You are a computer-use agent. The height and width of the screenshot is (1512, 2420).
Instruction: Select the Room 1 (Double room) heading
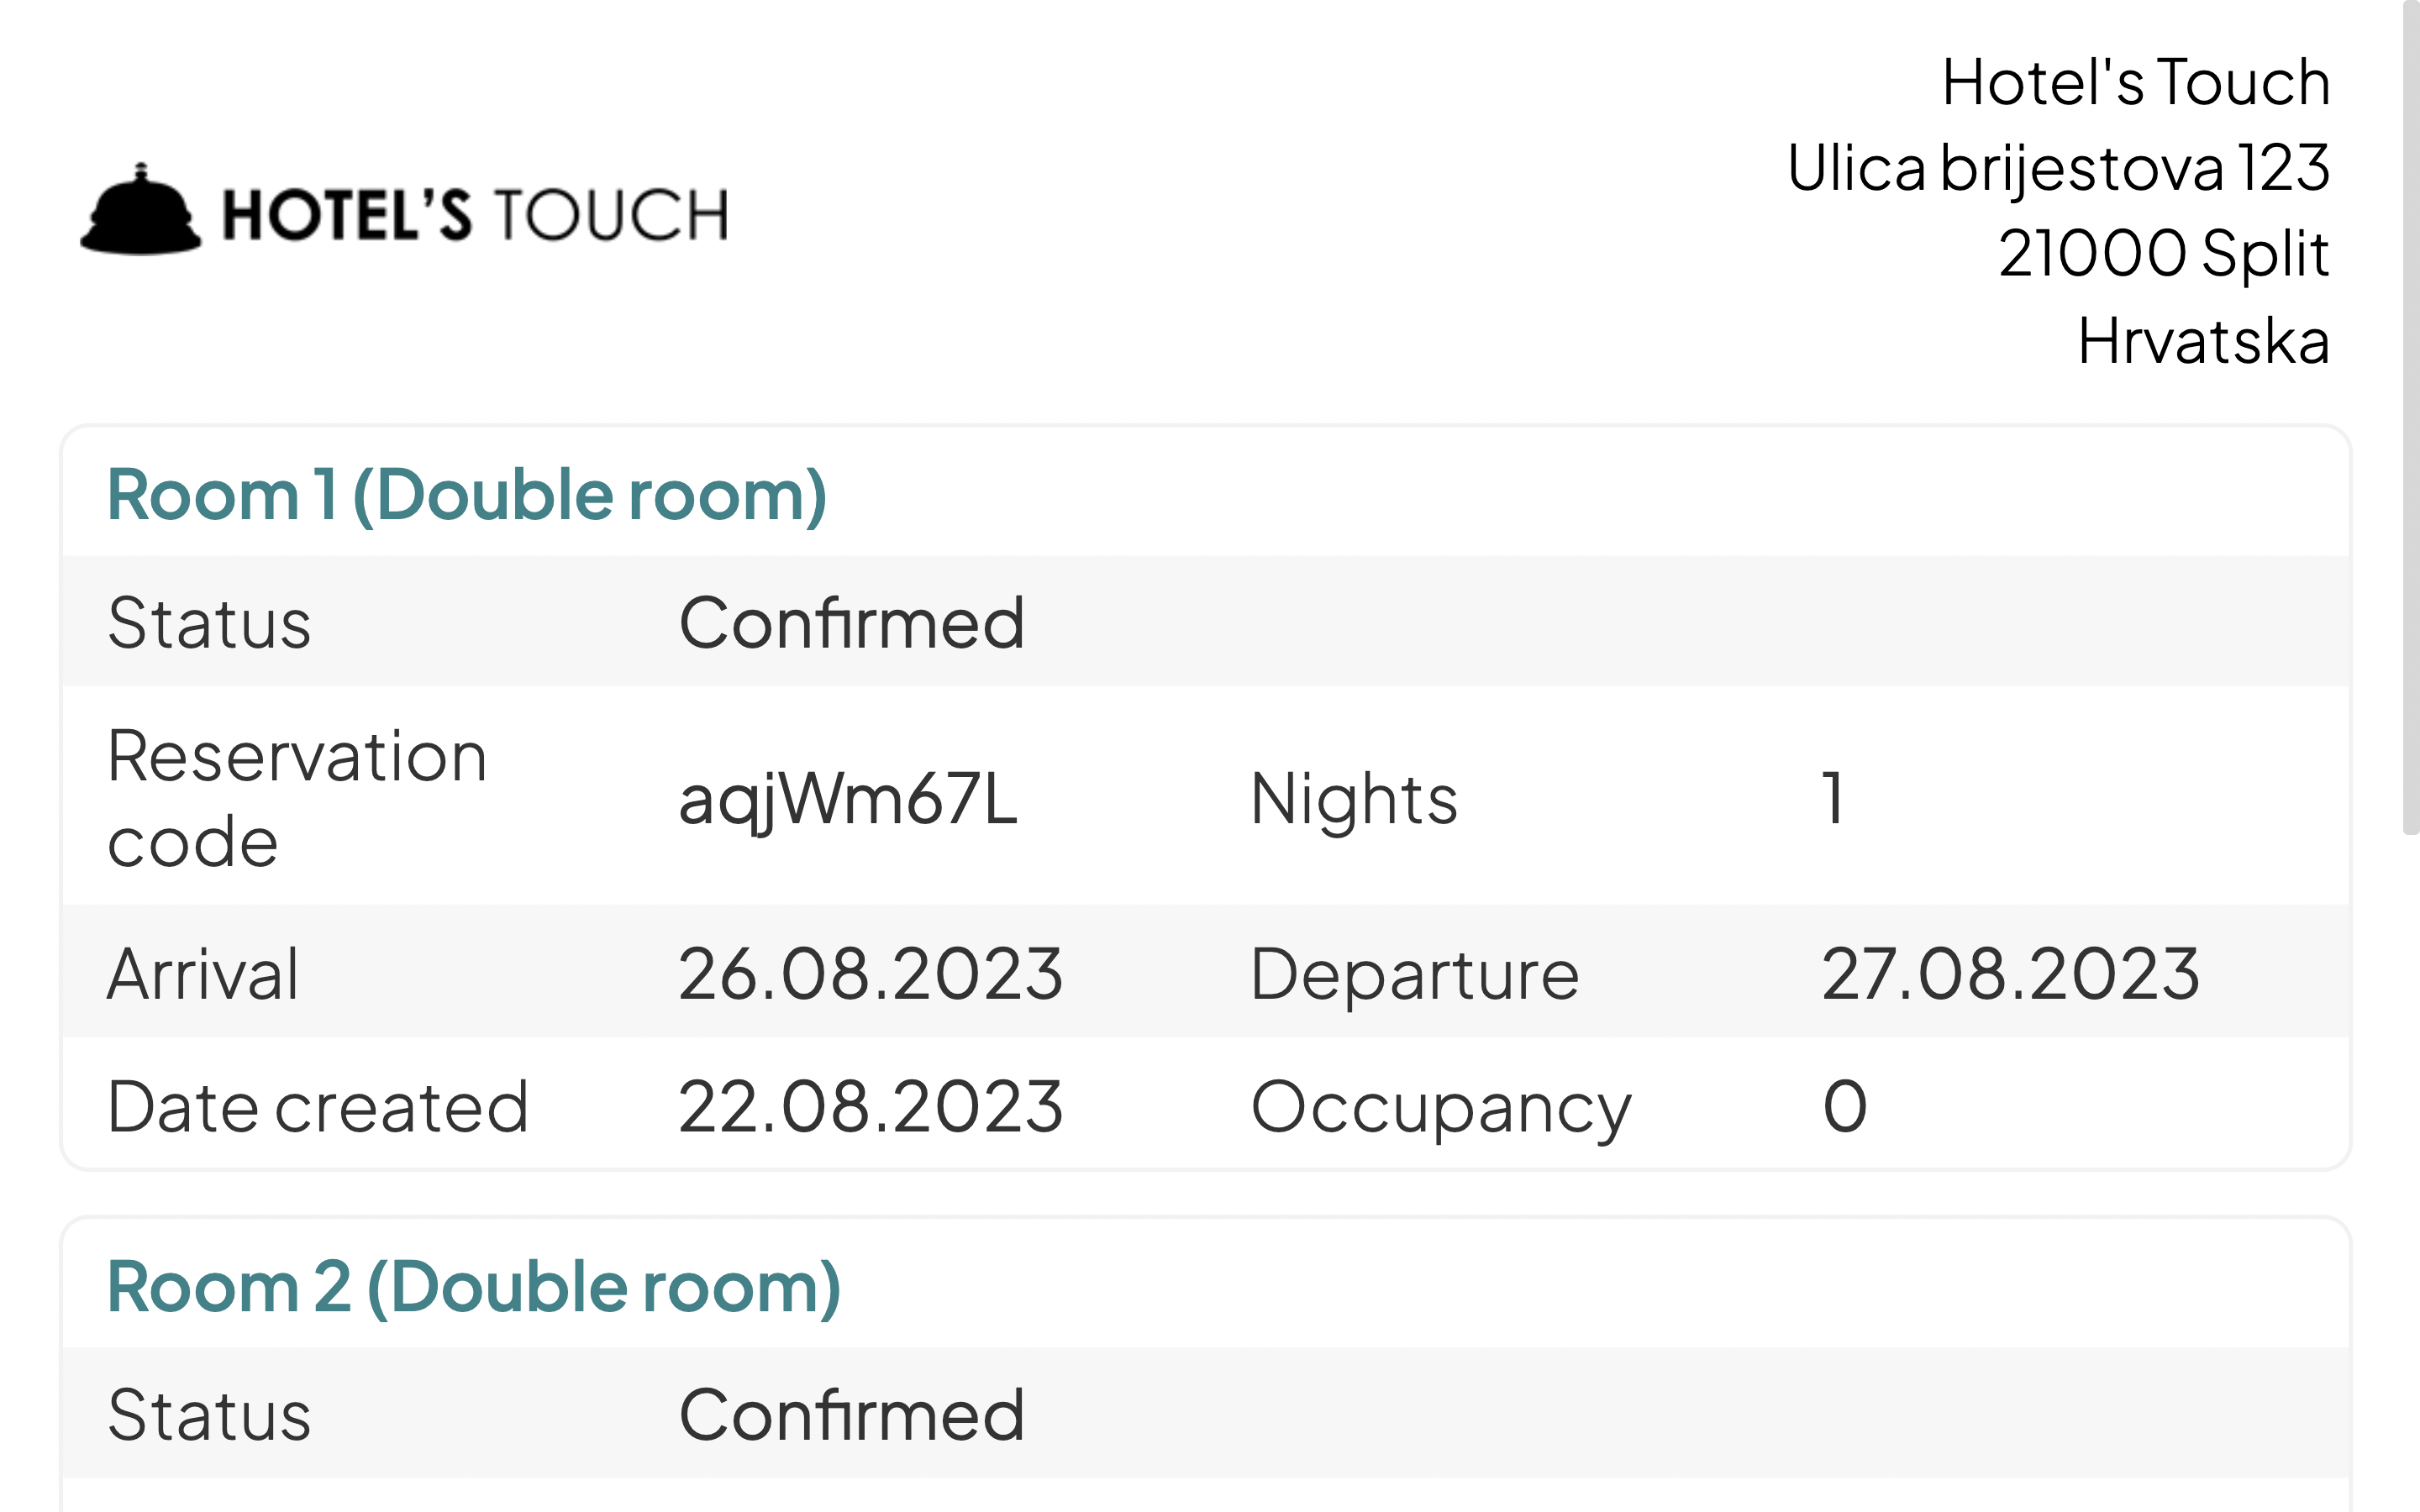pos(467,495)
